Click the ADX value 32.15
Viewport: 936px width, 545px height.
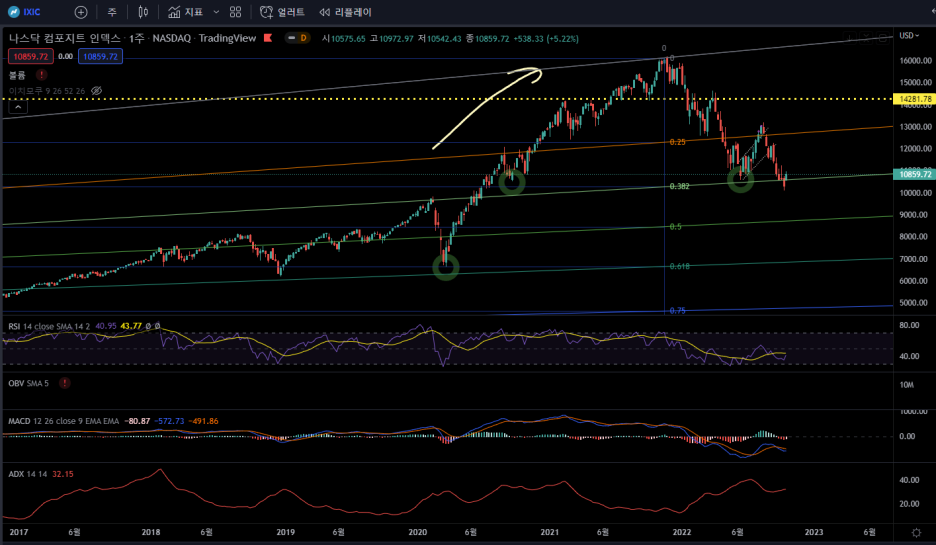point(63,474)
